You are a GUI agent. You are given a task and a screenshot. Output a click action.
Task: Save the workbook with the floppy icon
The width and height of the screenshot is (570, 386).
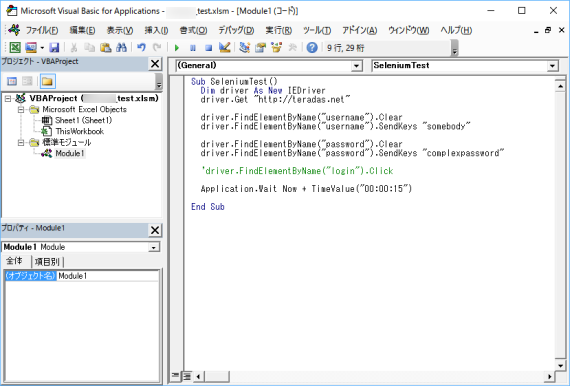coord(54,48)
